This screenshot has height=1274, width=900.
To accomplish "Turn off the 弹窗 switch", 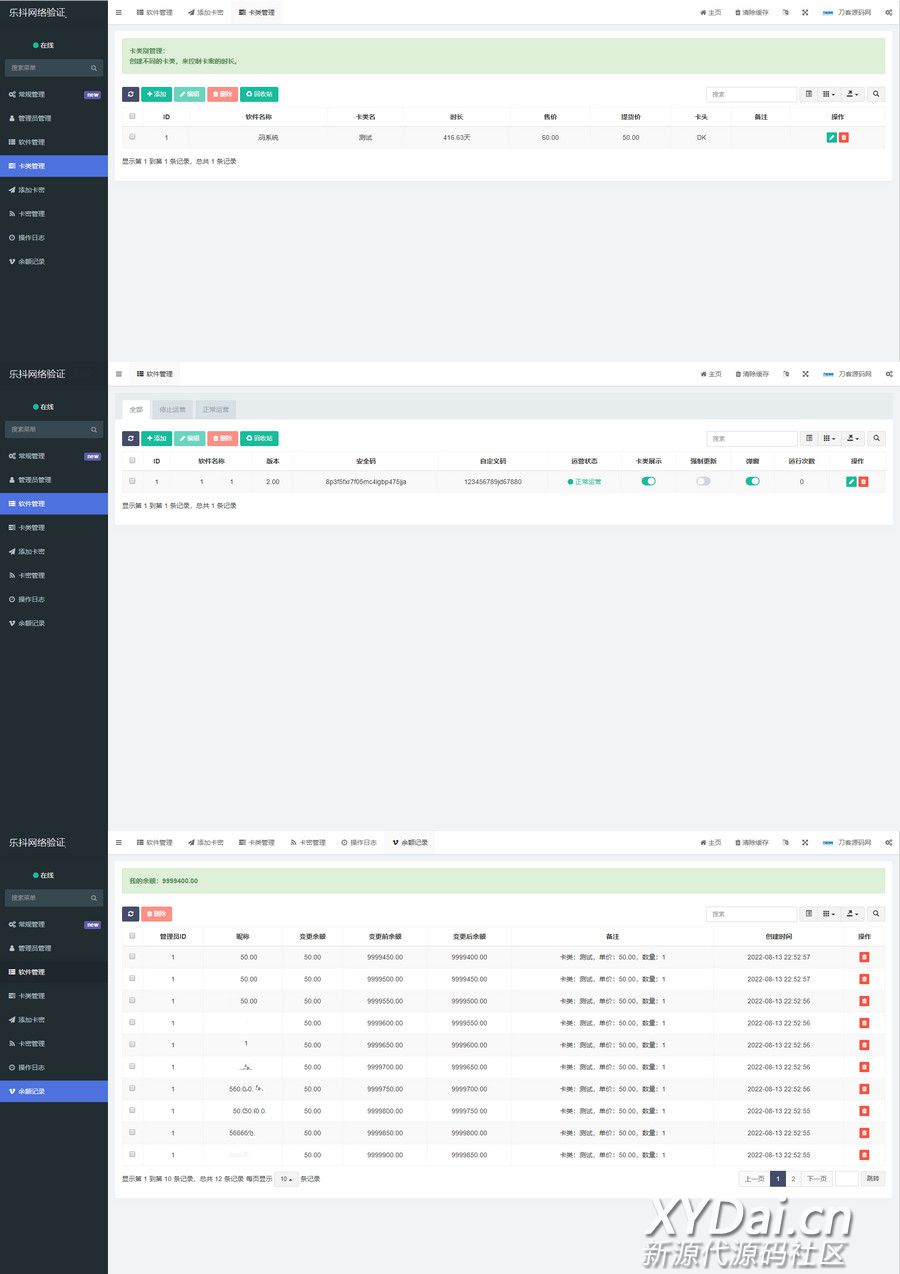I will click(752, 481).
